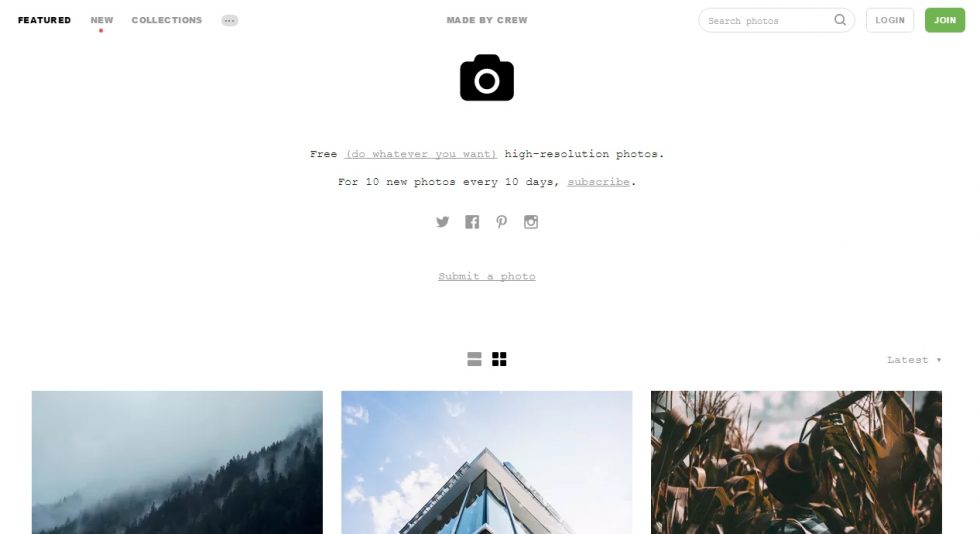Follow the subscribe link
Image resolution: width=980 pixels, height=534 pixels.
[599, 182]
